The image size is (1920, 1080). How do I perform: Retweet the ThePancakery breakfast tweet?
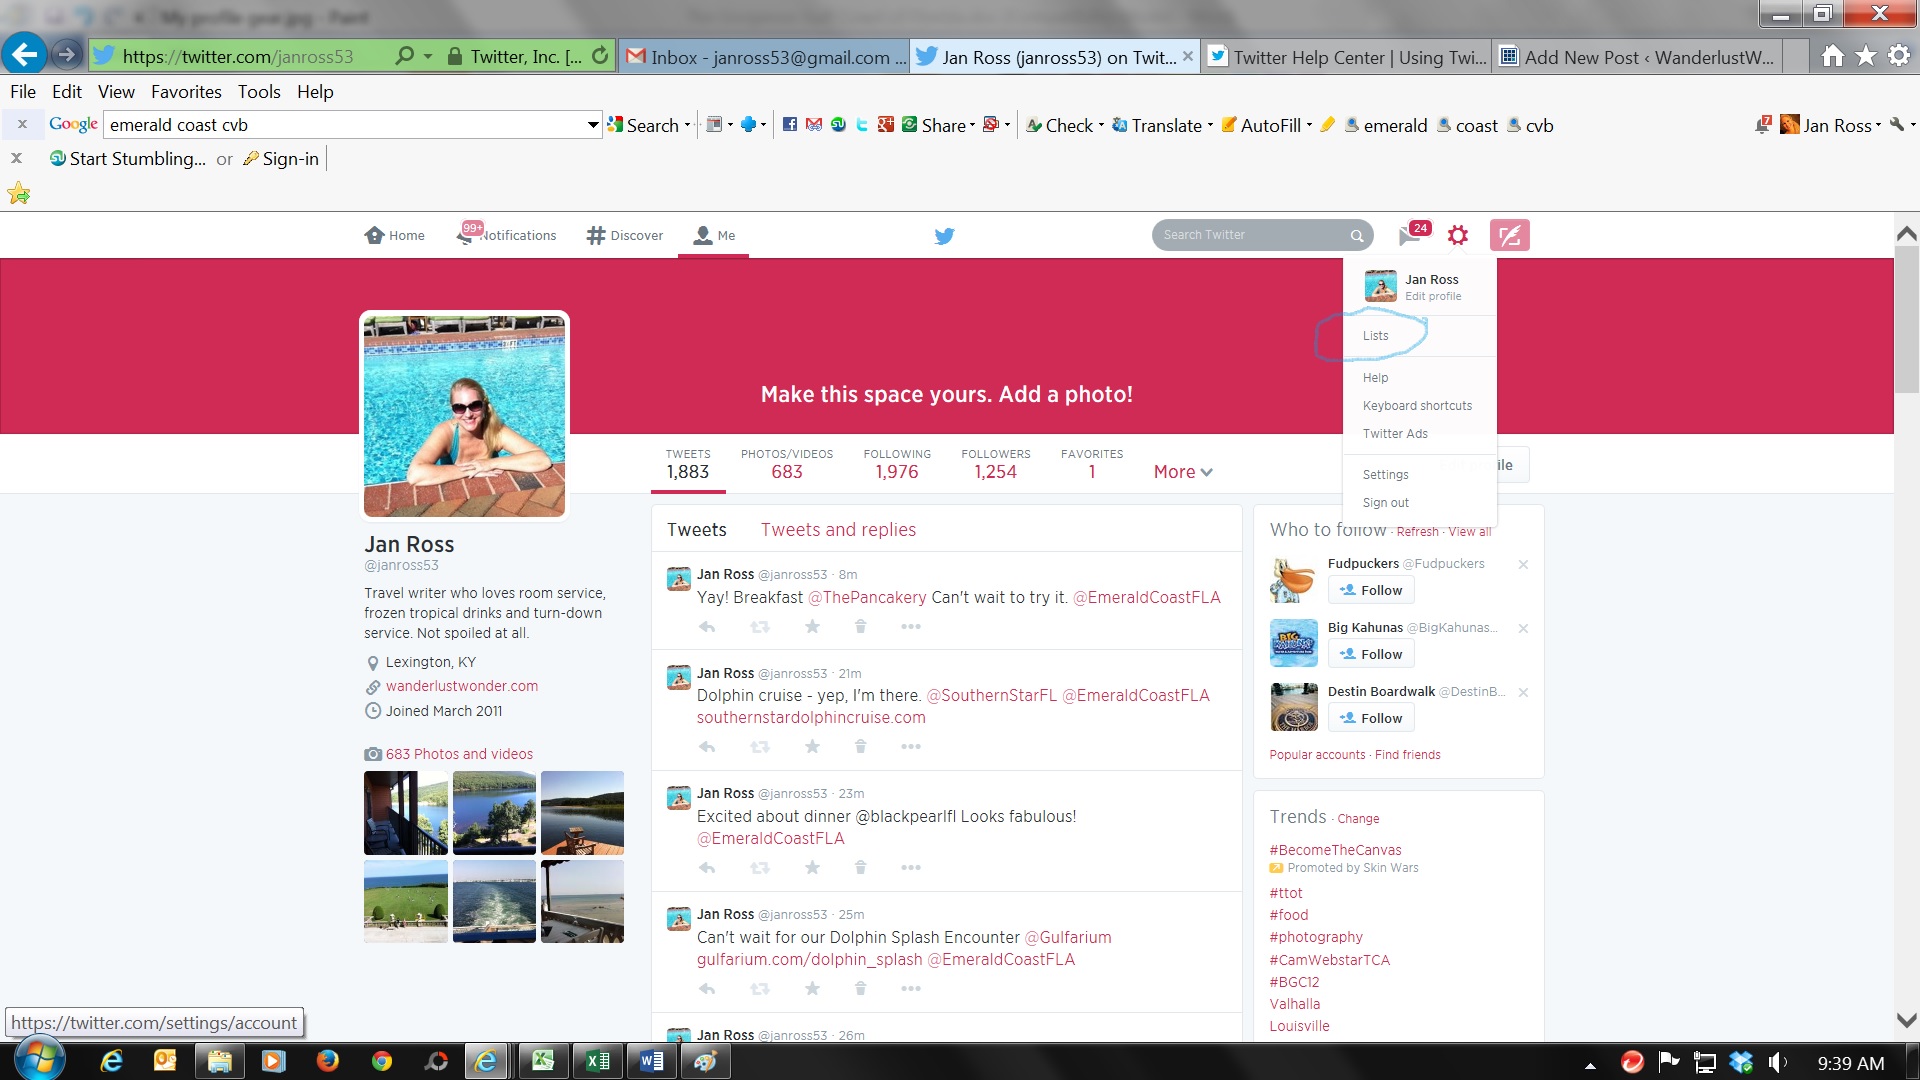tap(760, 627)
